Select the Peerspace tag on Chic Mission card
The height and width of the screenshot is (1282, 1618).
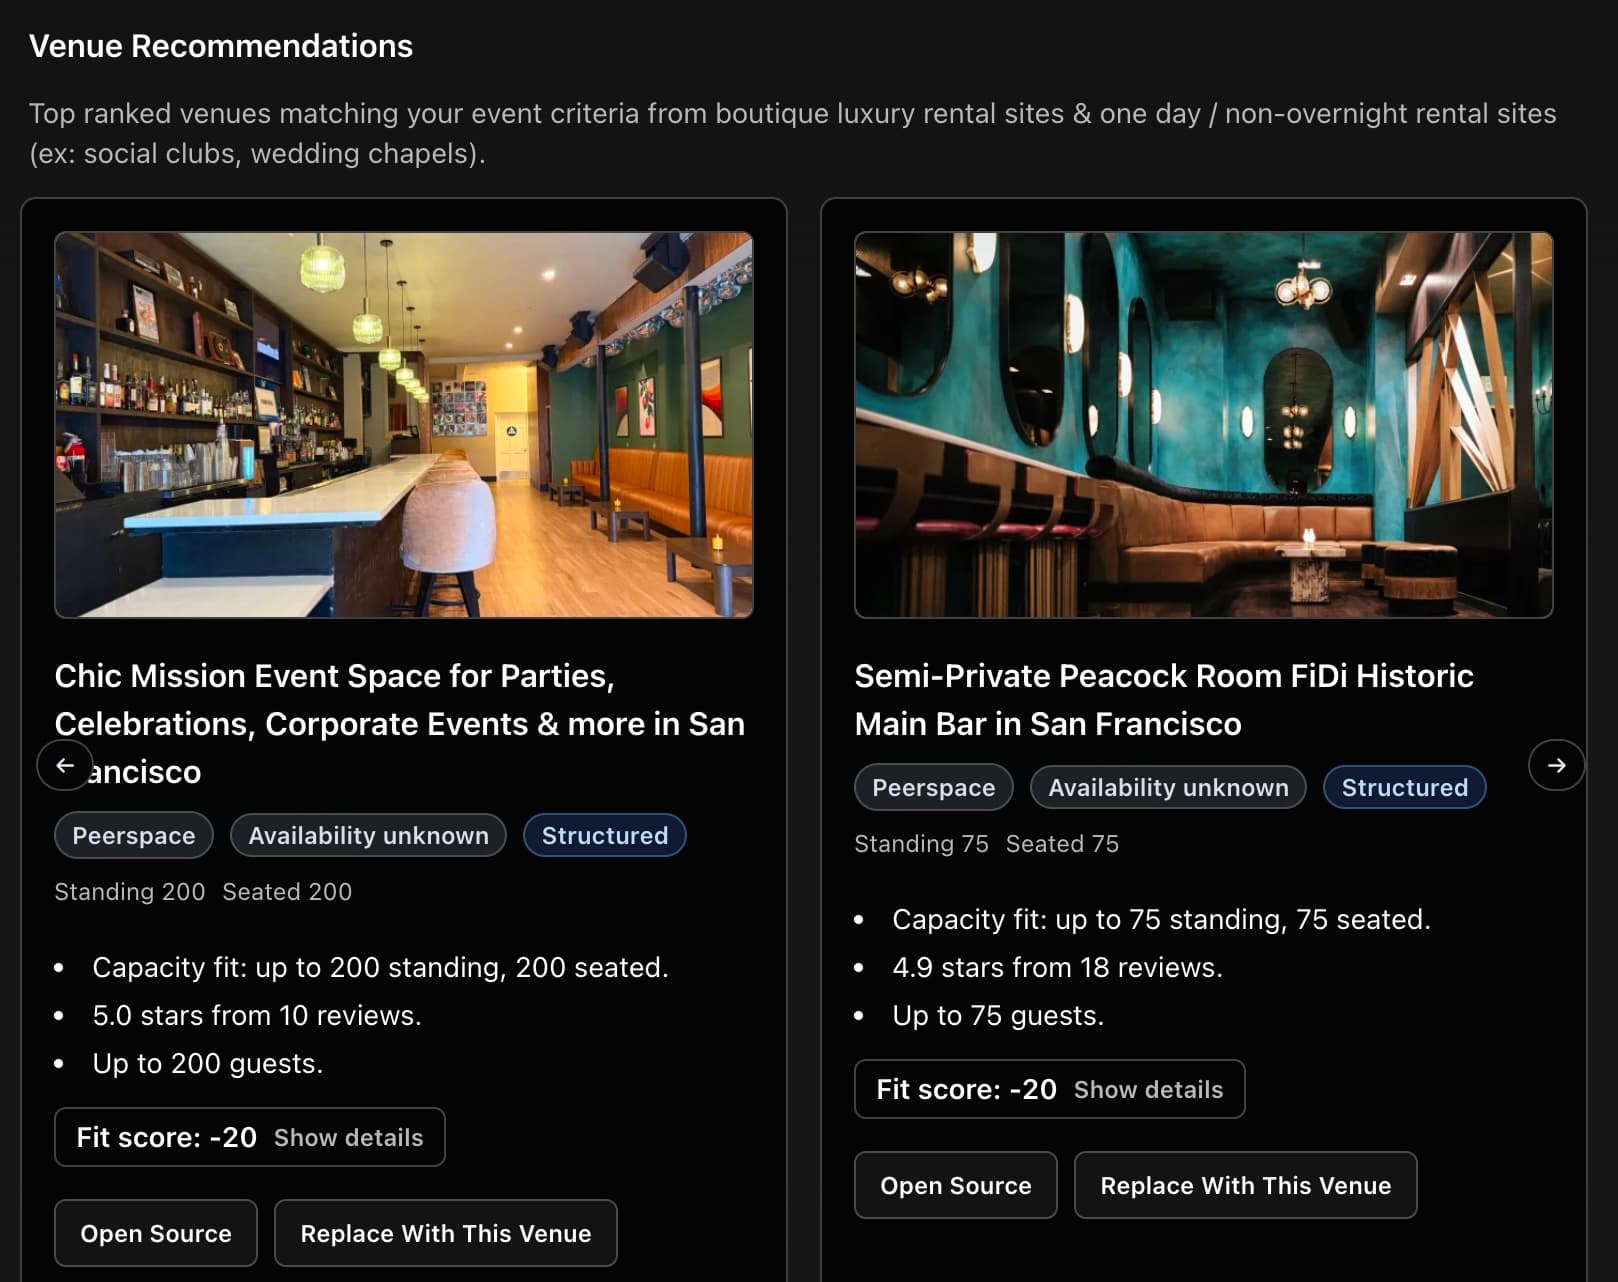point(133,835)
